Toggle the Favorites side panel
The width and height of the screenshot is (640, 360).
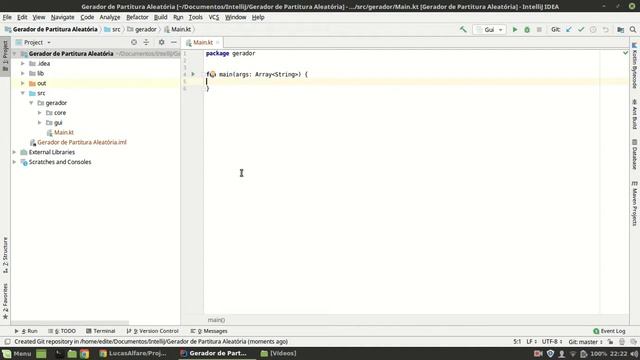coord(5,301)
